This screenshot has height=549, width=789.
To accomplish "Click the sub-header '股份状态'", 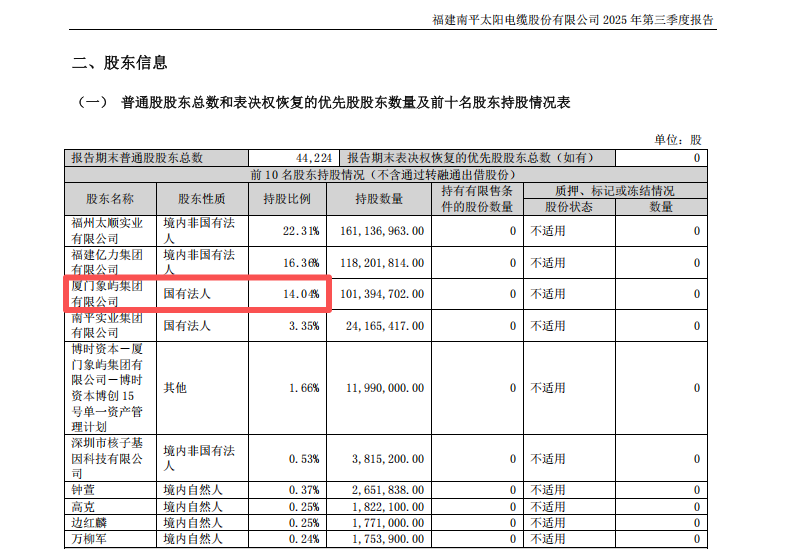I will click(569, 207).
